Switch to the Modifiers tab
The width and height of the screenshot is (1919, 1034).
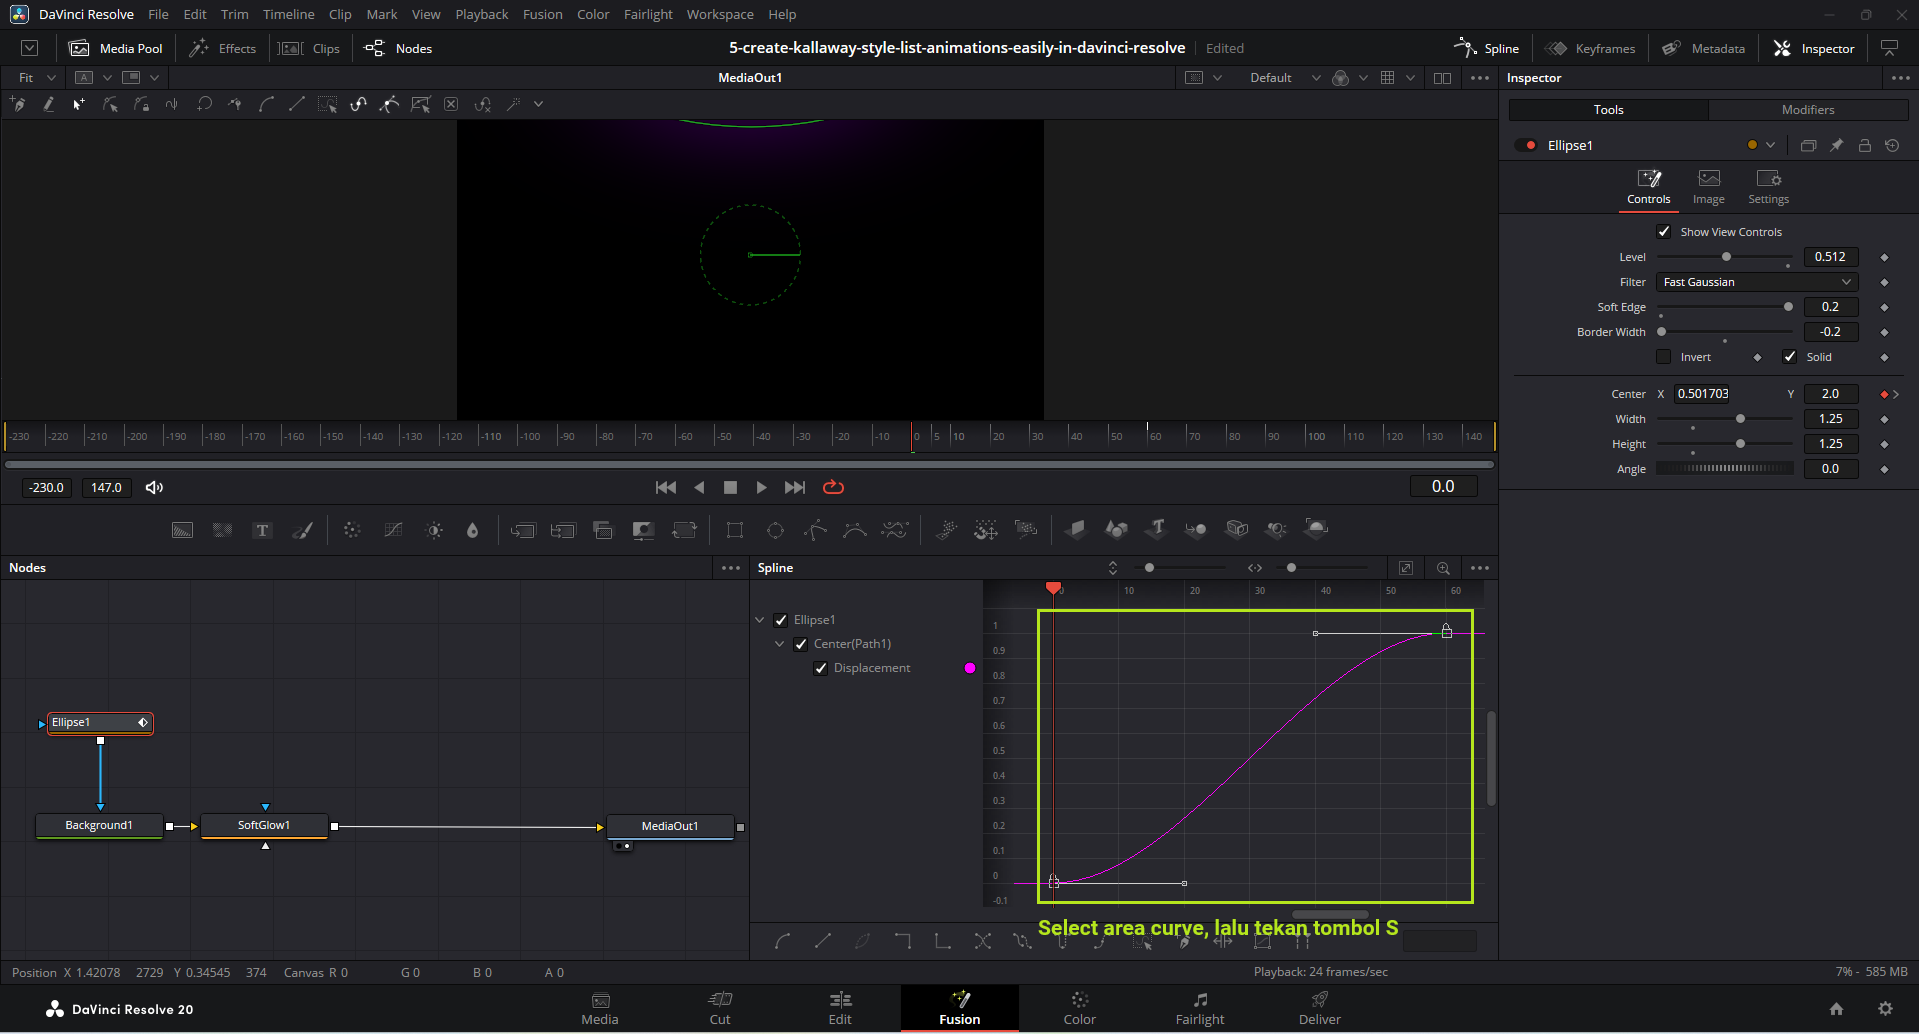(1807, 110)
